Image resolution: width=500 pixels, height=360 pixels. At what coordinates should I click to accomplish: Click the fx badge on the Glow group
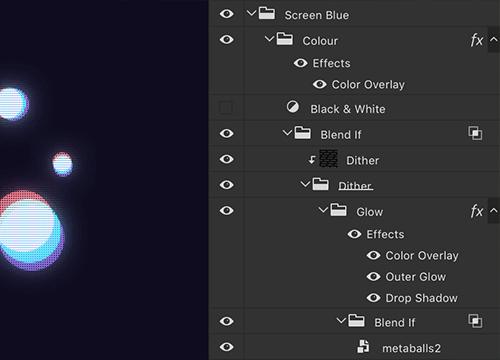(477, 211)
